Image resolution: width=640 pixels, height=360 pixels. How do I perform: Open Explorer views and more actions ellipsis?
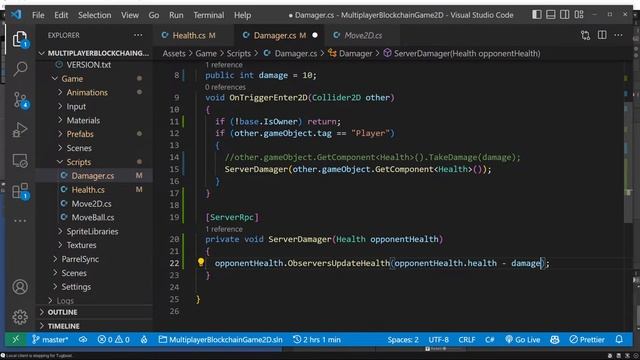[138, 35]
